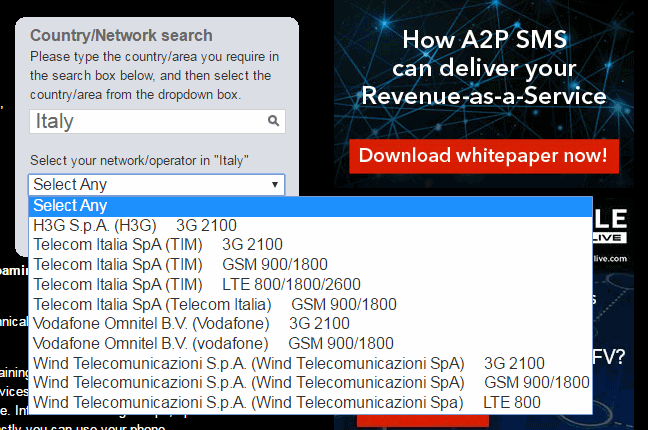
Task: Click Download whitepaper now! button
Action: [484, 156]
